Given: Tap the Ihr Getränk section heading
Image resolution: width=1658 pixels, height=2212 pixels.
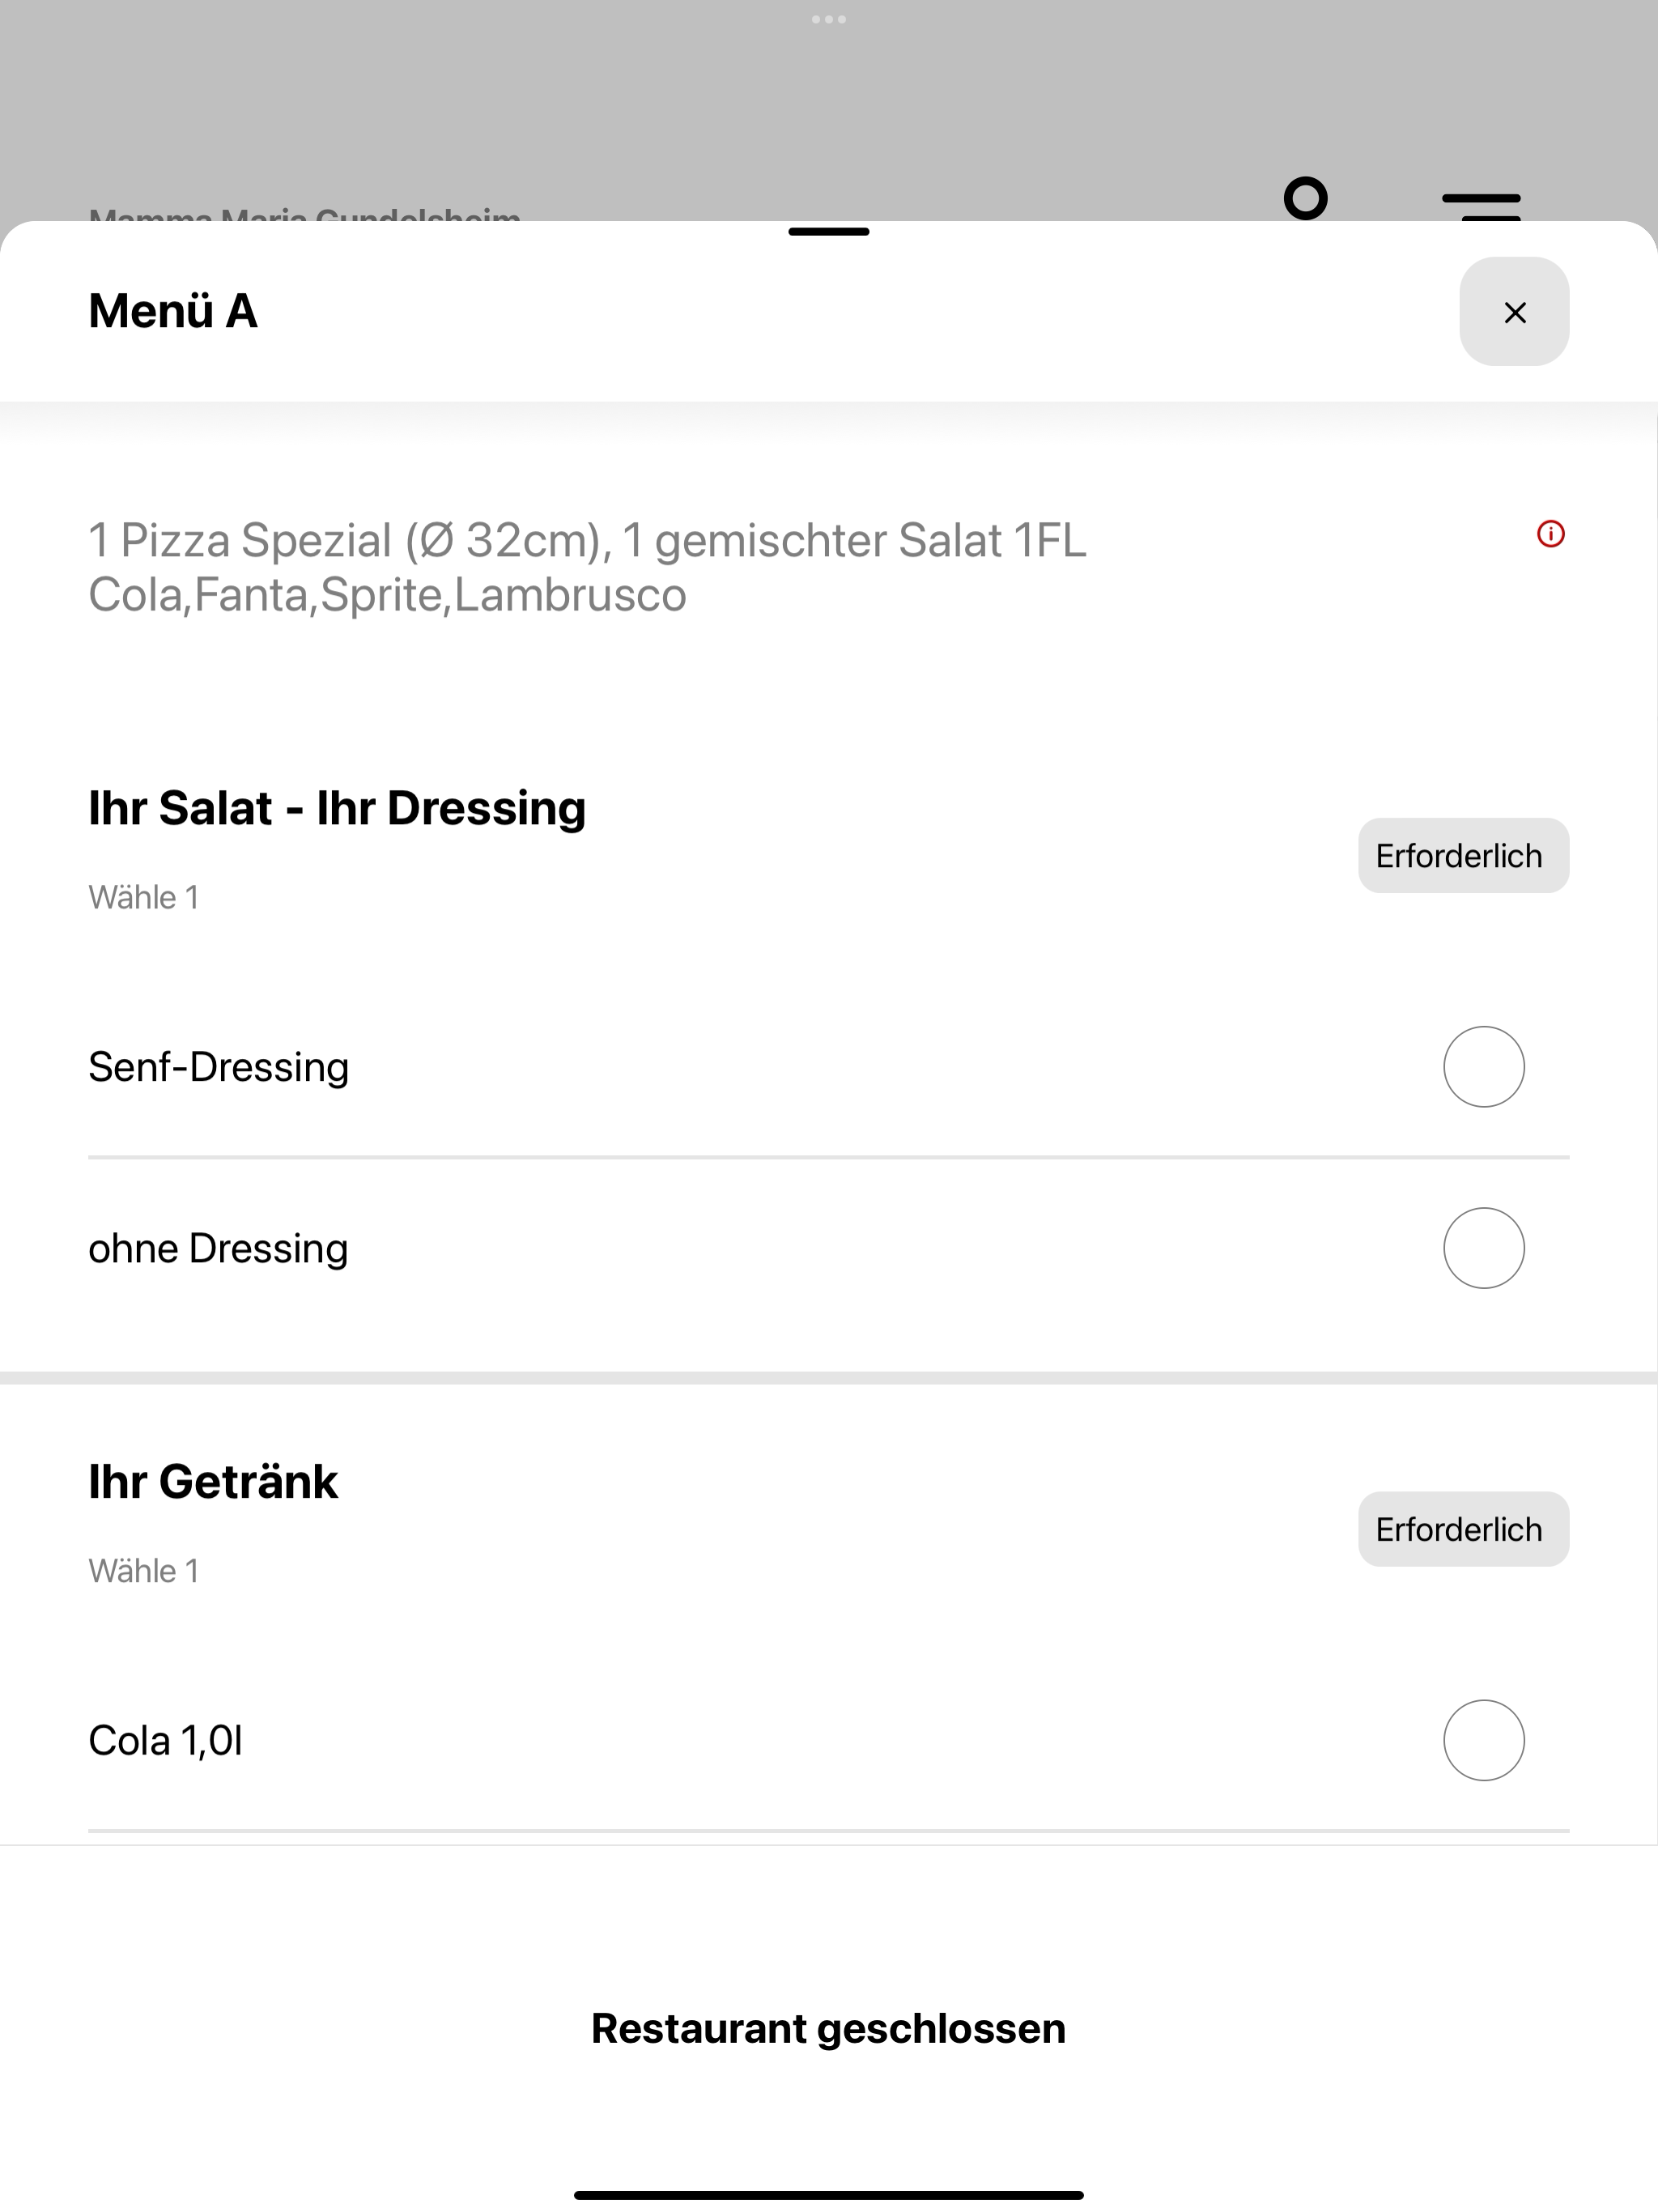Looking at the screenshot, I should pyautogui.click(x=213, y=1482).
